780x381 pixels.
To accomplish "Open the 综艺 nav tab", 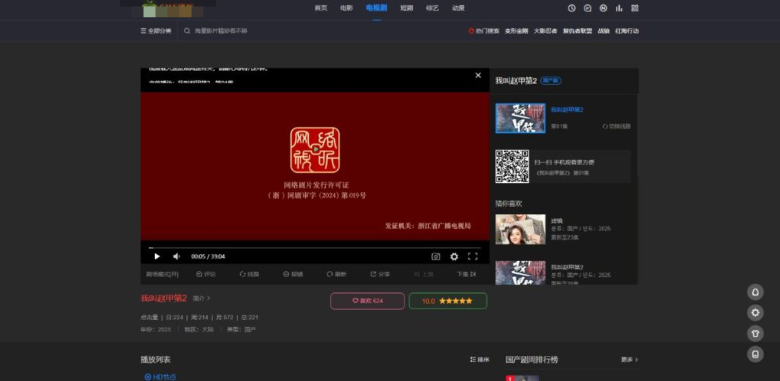I will (x=432, y=8).
